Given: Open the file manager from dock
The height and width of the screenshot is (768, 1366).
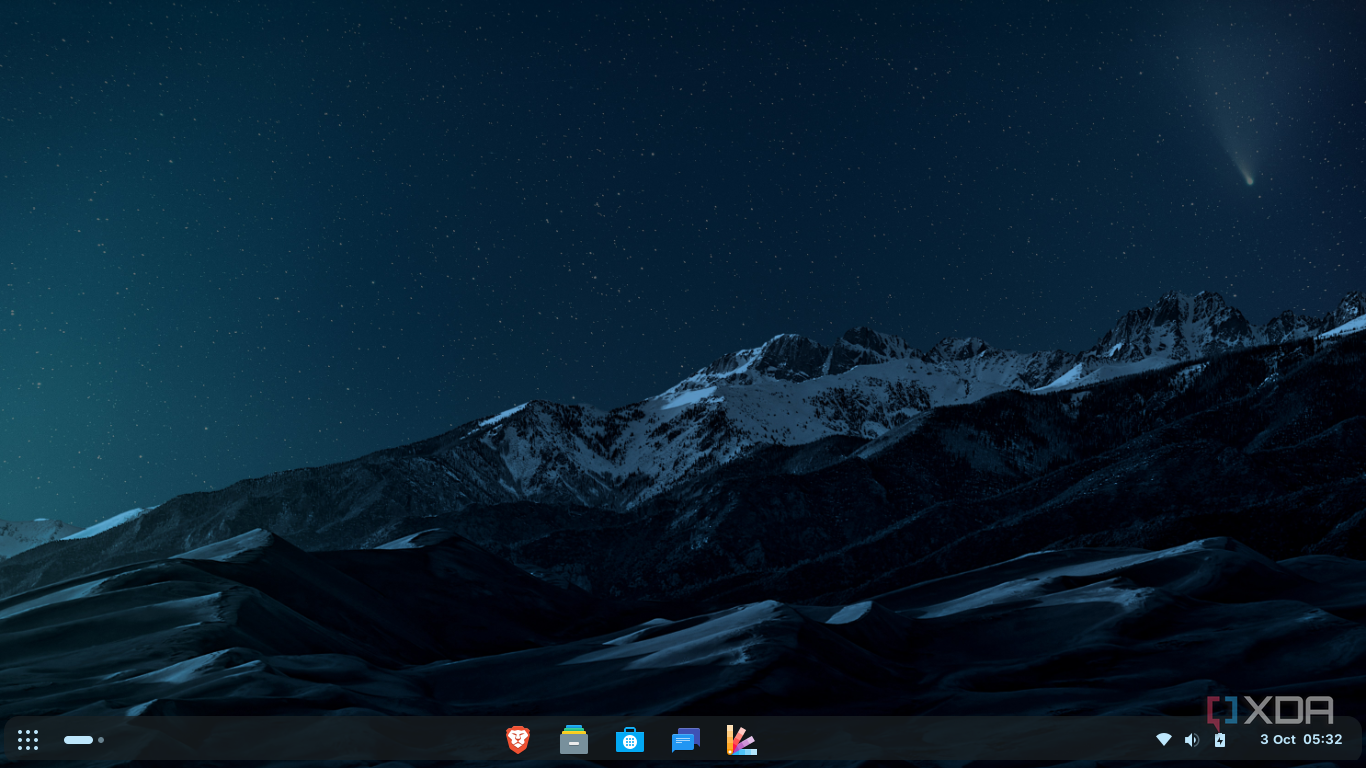Looking at the screenshot, I should [x=574, y=740].
